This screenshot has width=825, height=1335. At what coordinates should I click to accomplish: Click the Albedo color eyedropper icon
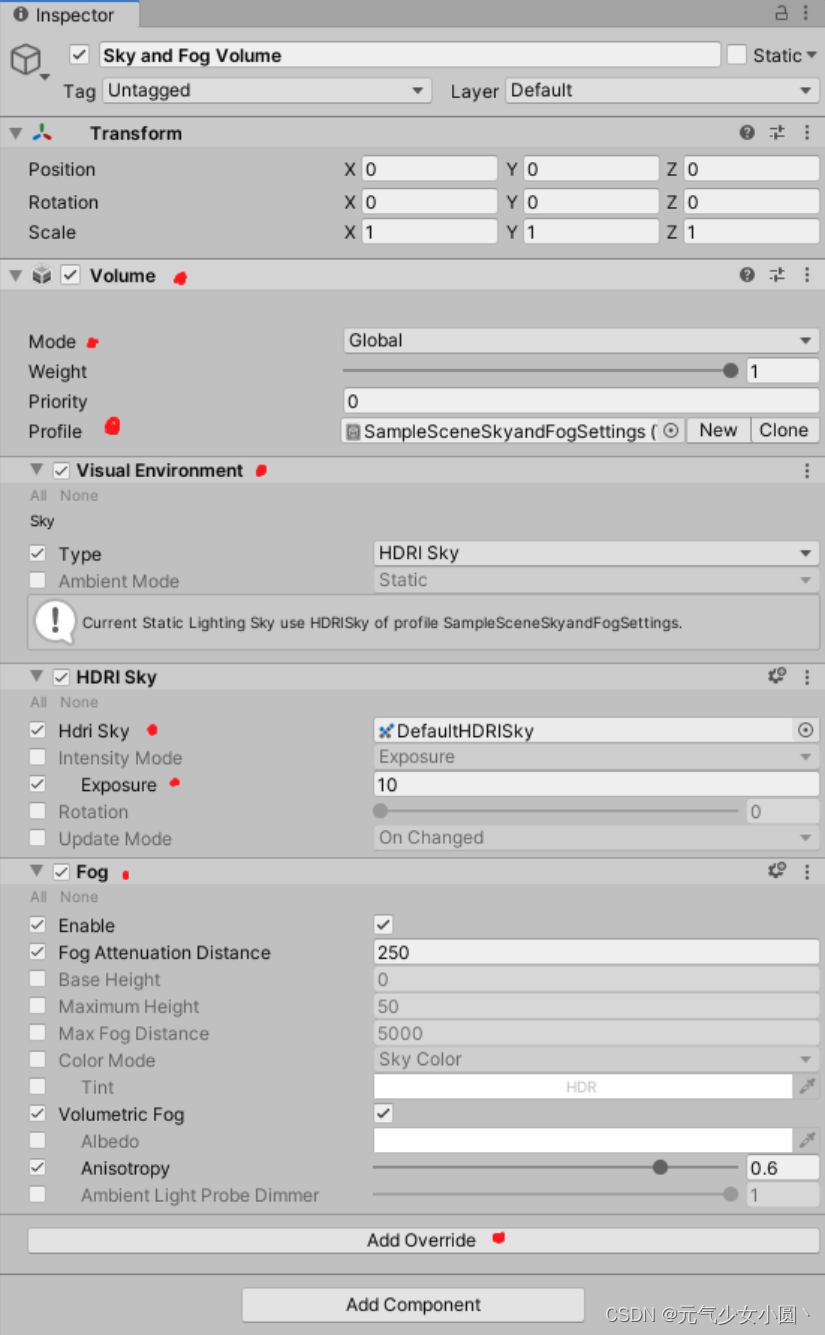(x=807, y=1141)
